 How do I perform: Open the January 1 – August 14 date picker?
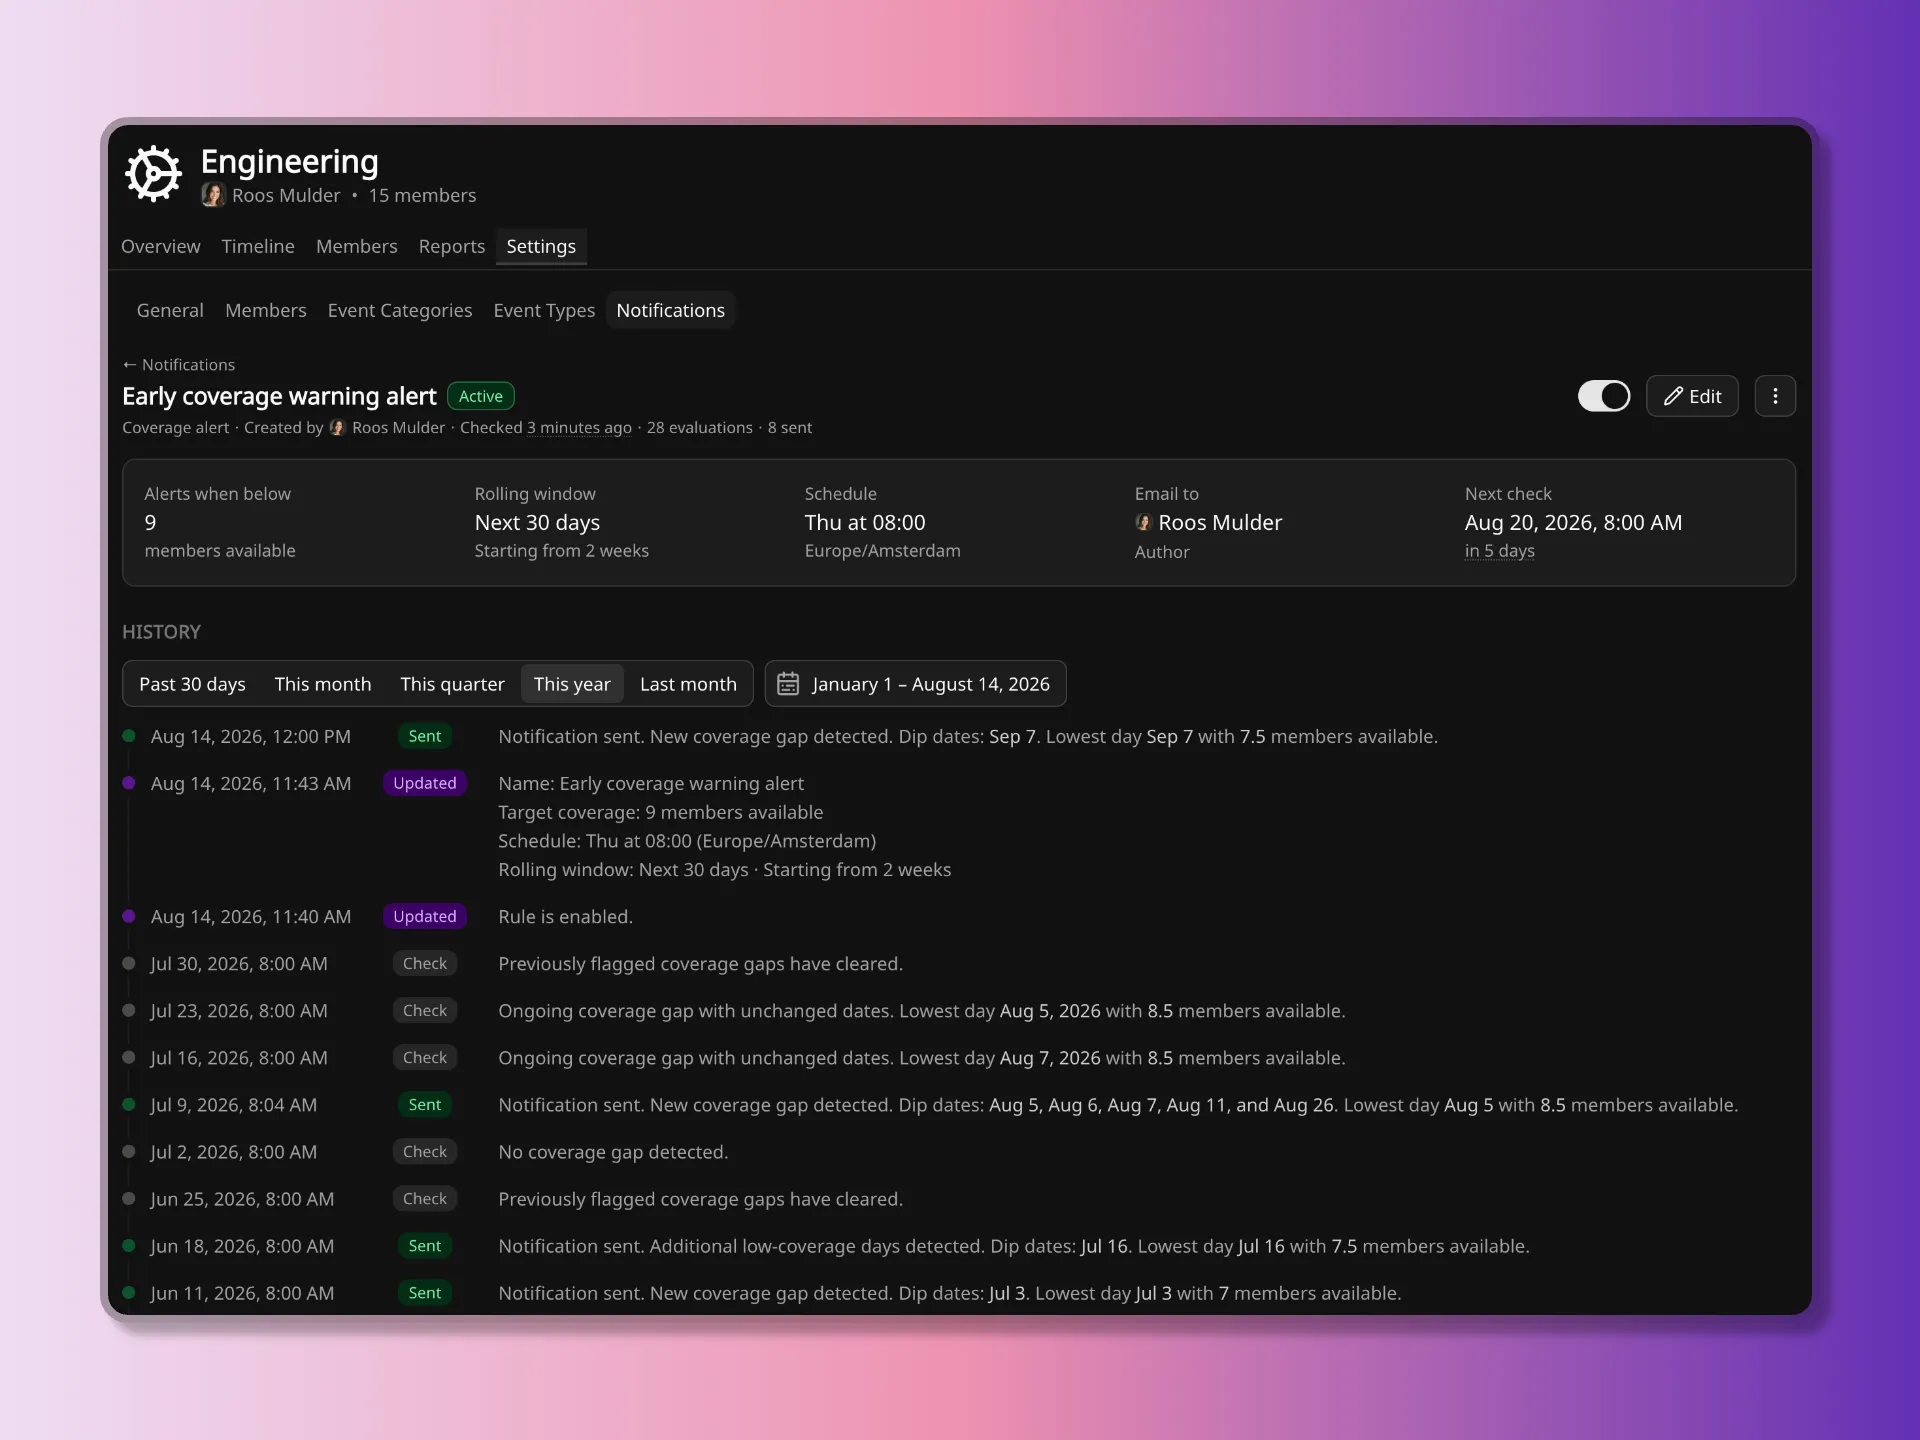pyautogui.click(x=915, y=684)
